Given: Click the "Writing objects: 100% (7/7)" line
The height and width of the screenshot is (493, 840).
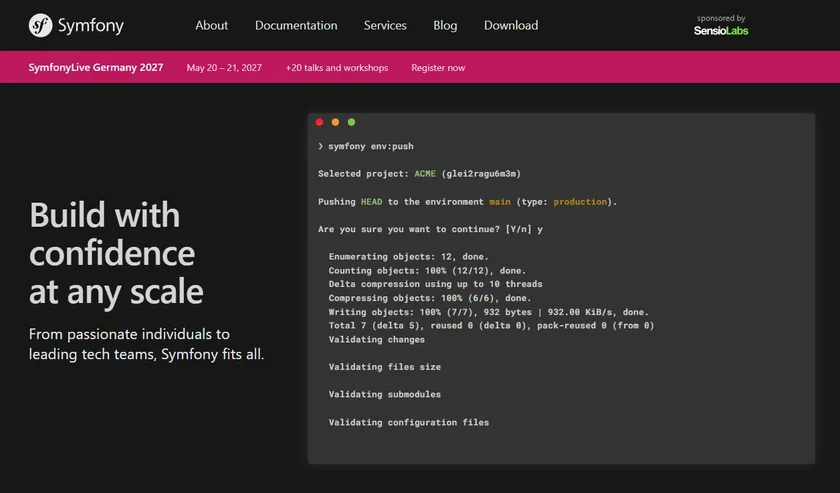Looking at the screenshot, I should [489, 312].
